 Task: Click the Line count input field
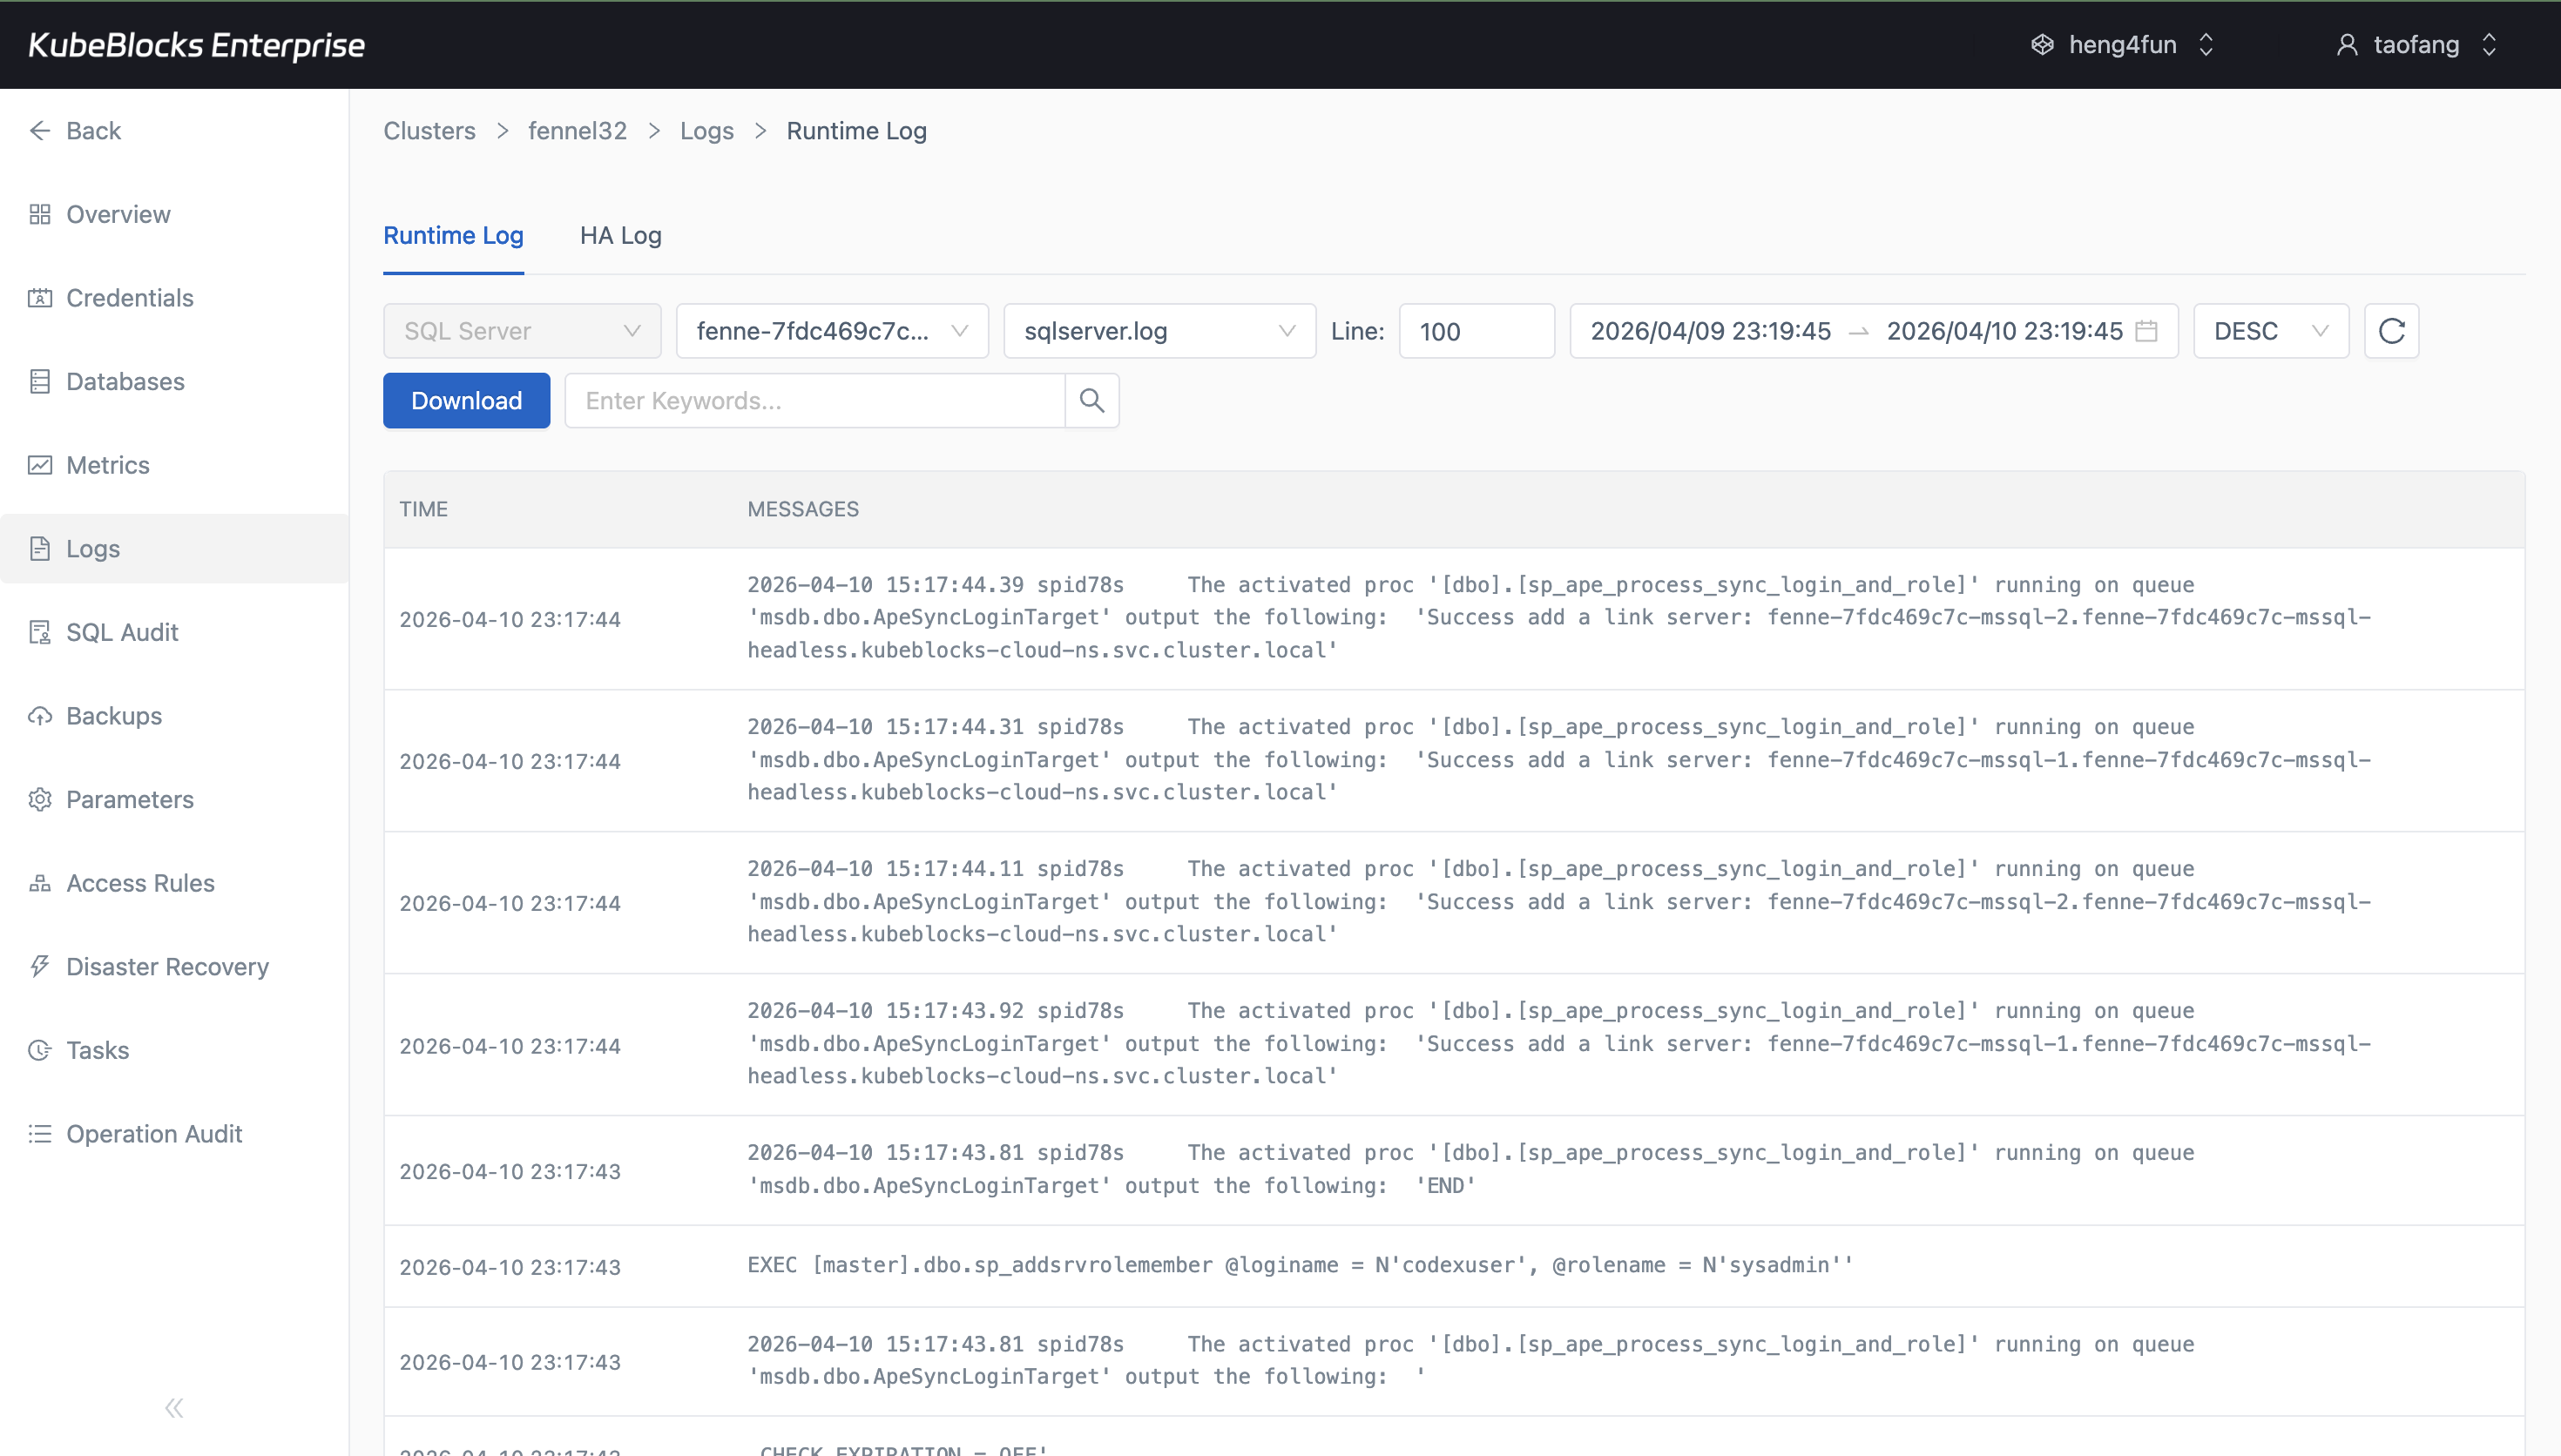pyautogui.click(x=1476, y=330)
